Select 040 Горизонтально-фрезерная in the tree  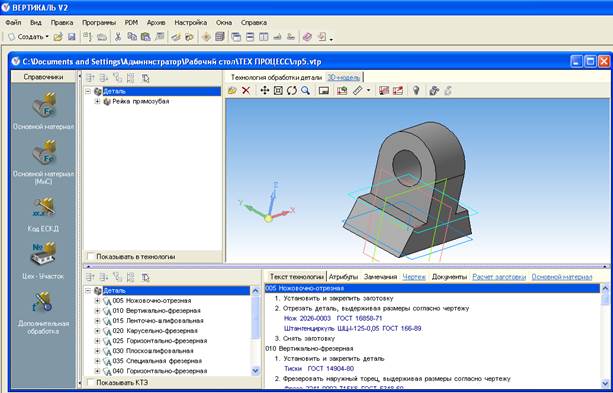tap(160, 371)
